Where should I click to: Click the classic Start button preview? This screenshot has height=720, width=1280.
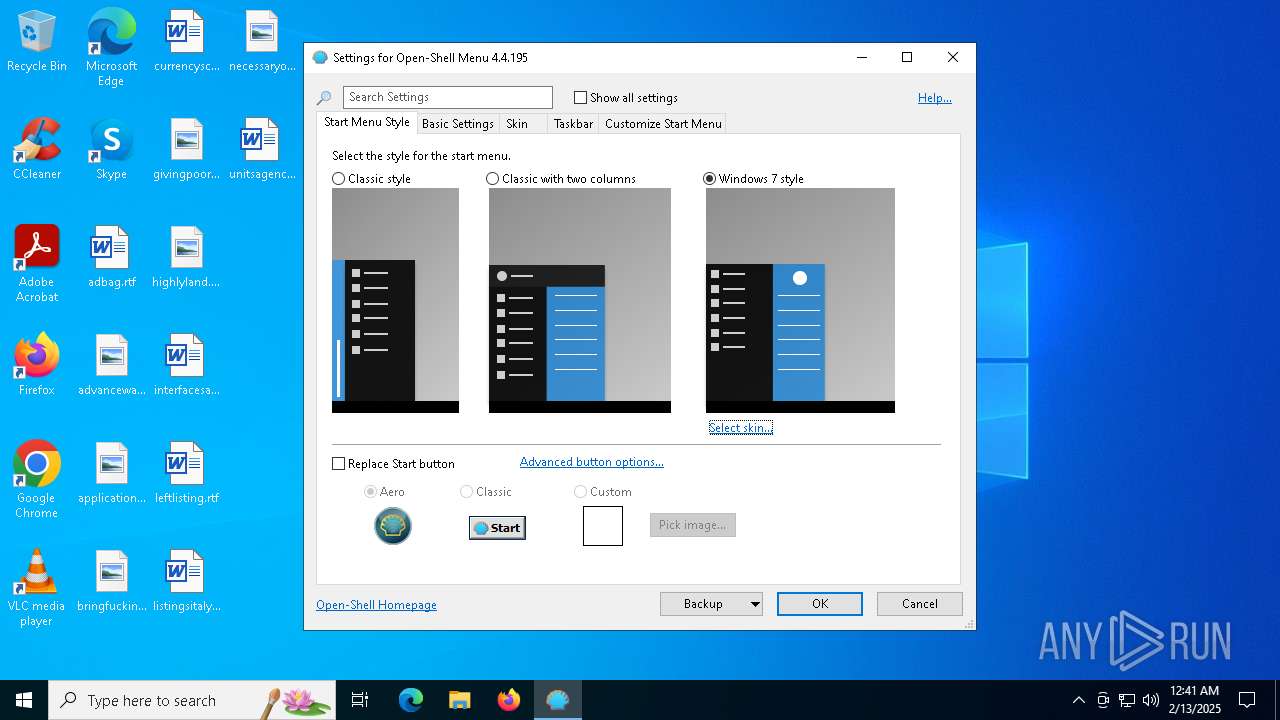point(497,528)
